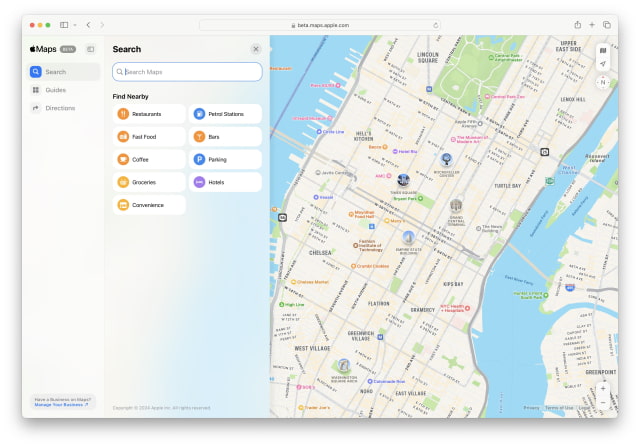Click the Manage Your Business link

62,405
